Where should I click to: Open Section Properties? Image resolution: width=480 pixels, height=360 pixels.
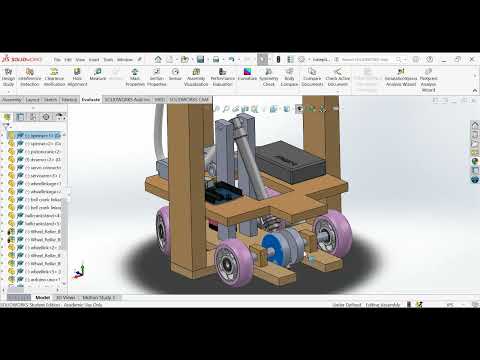click(156, 77)
